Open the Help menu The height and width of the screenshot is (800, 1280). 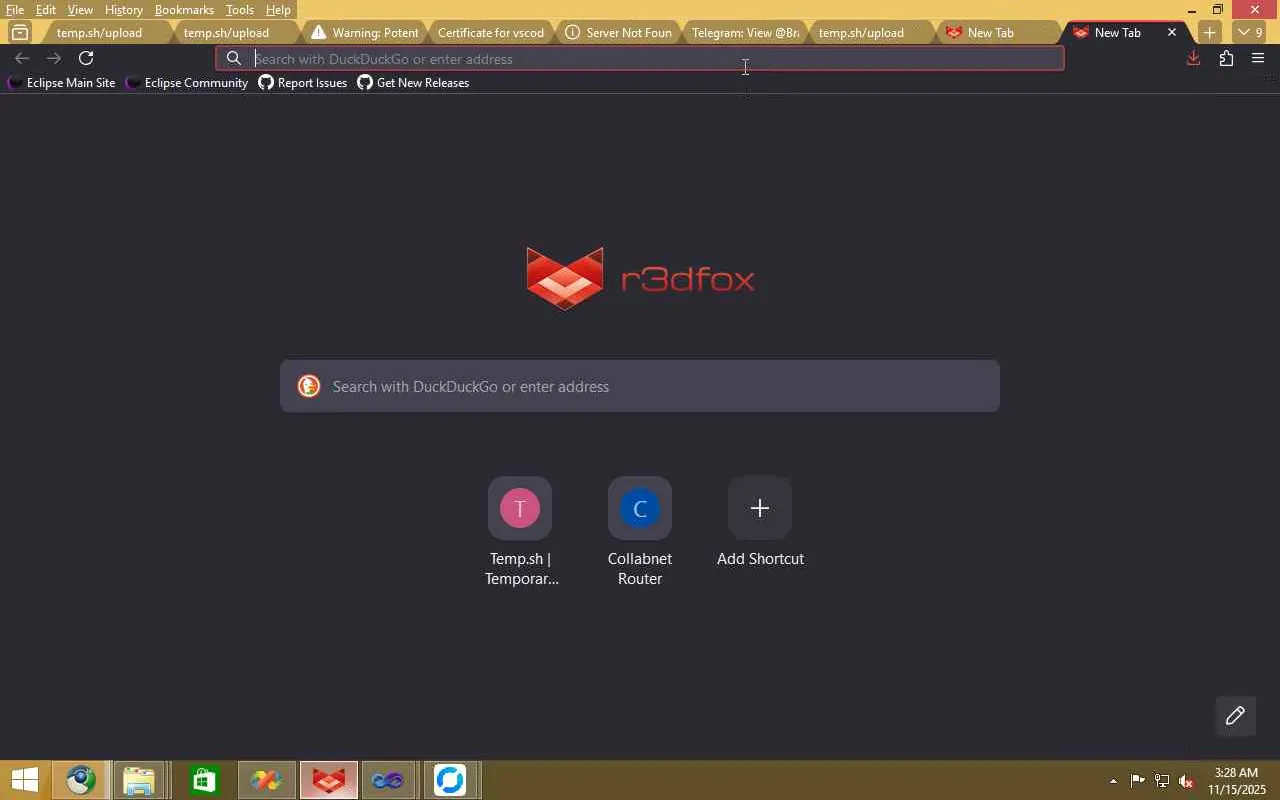click(x=278, y=9)
